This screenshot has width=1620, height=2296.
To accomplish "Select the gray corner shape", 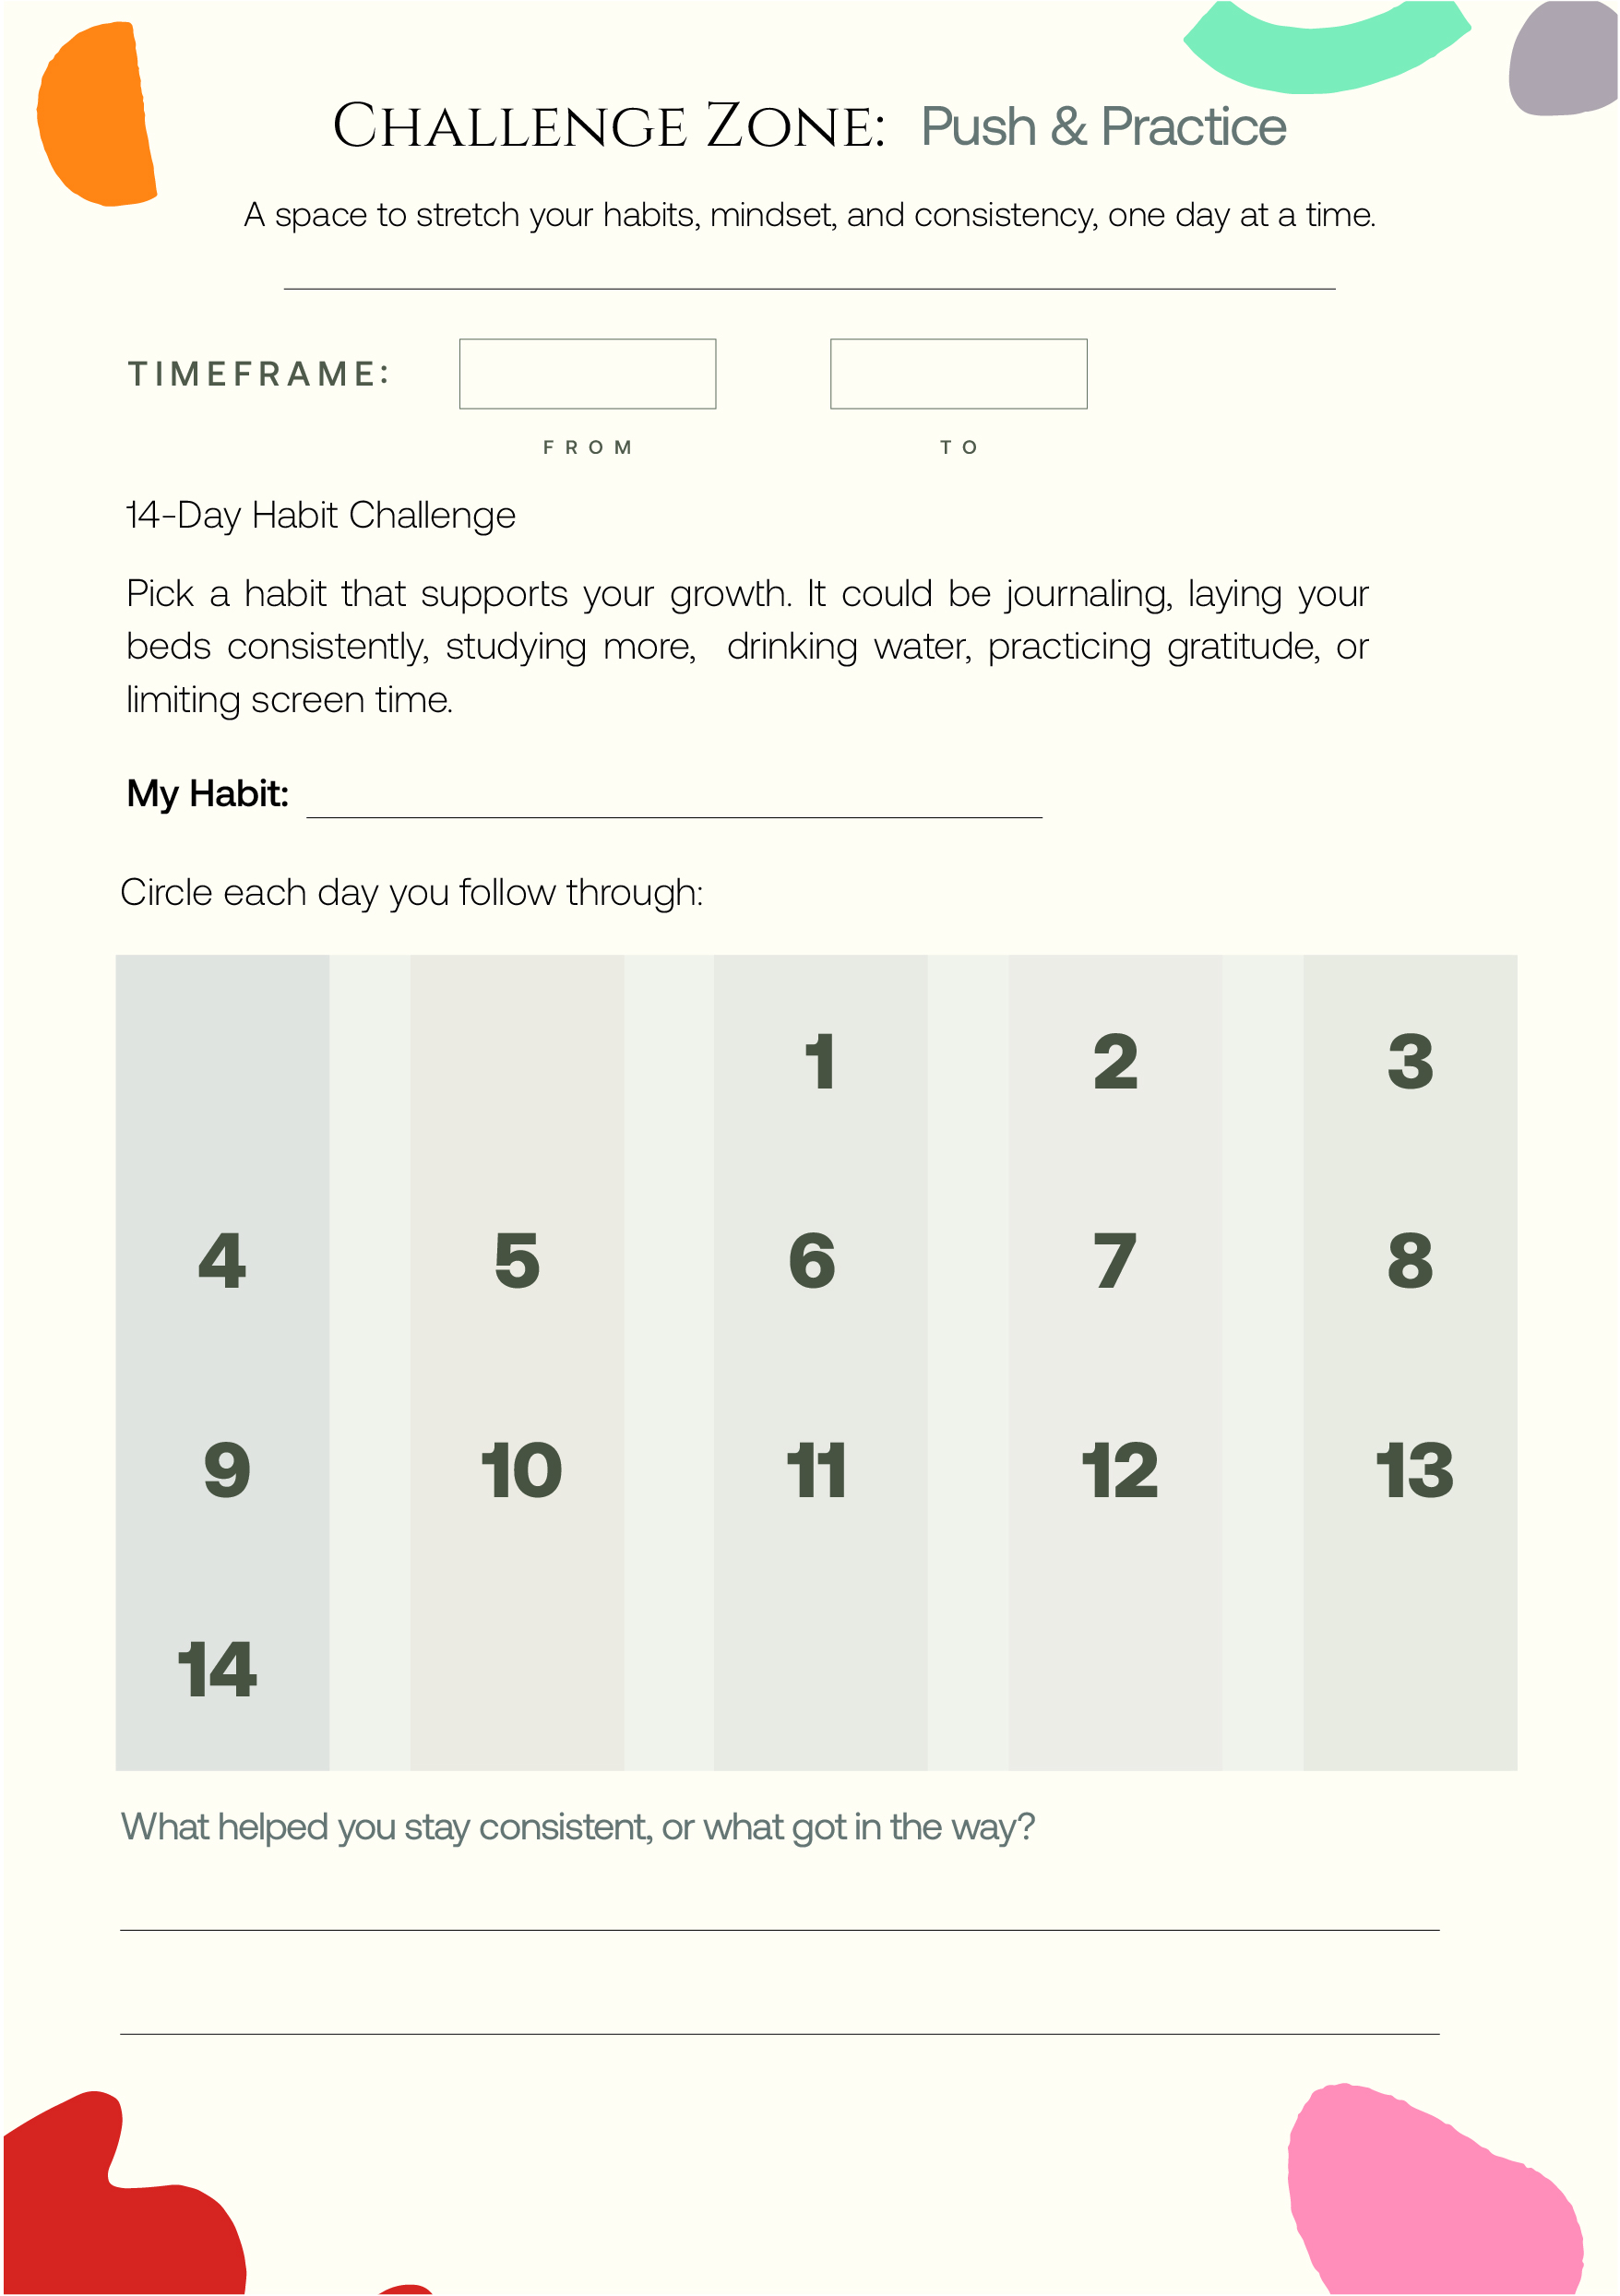I will click(x=1562, y=60).
